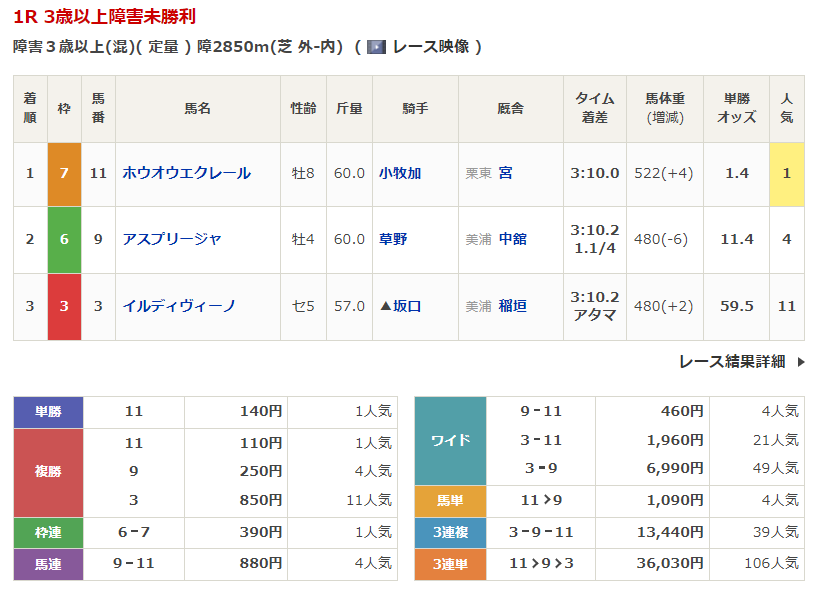821x591 pixels.
Task: Open trainer 中舘 stable page
Action: click(x=512, y=239)
